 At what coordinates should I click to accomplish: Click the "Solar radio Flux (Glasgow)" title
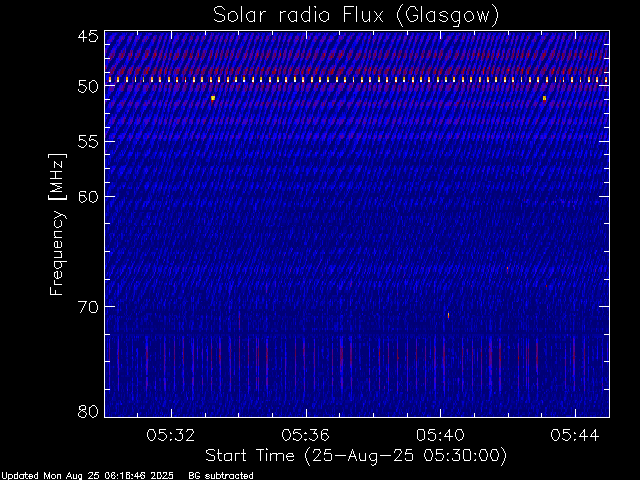coord(356,16)
